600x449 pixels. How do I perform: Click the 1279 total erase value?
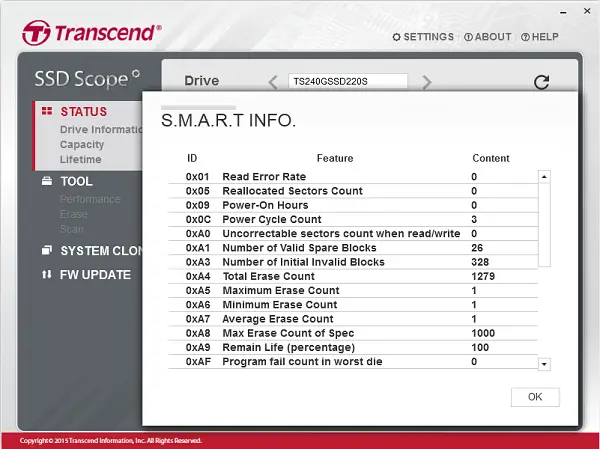pyautogui.click(x=483, y=276)
